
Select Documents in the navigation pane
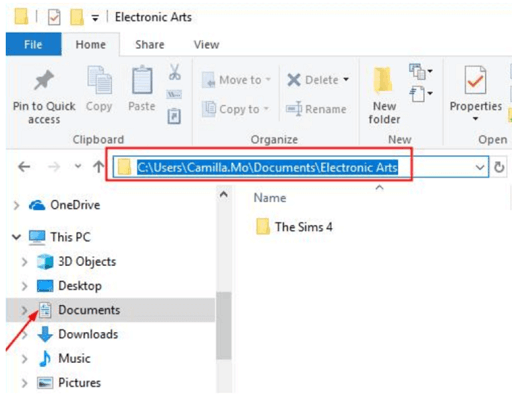pos(110,310)
